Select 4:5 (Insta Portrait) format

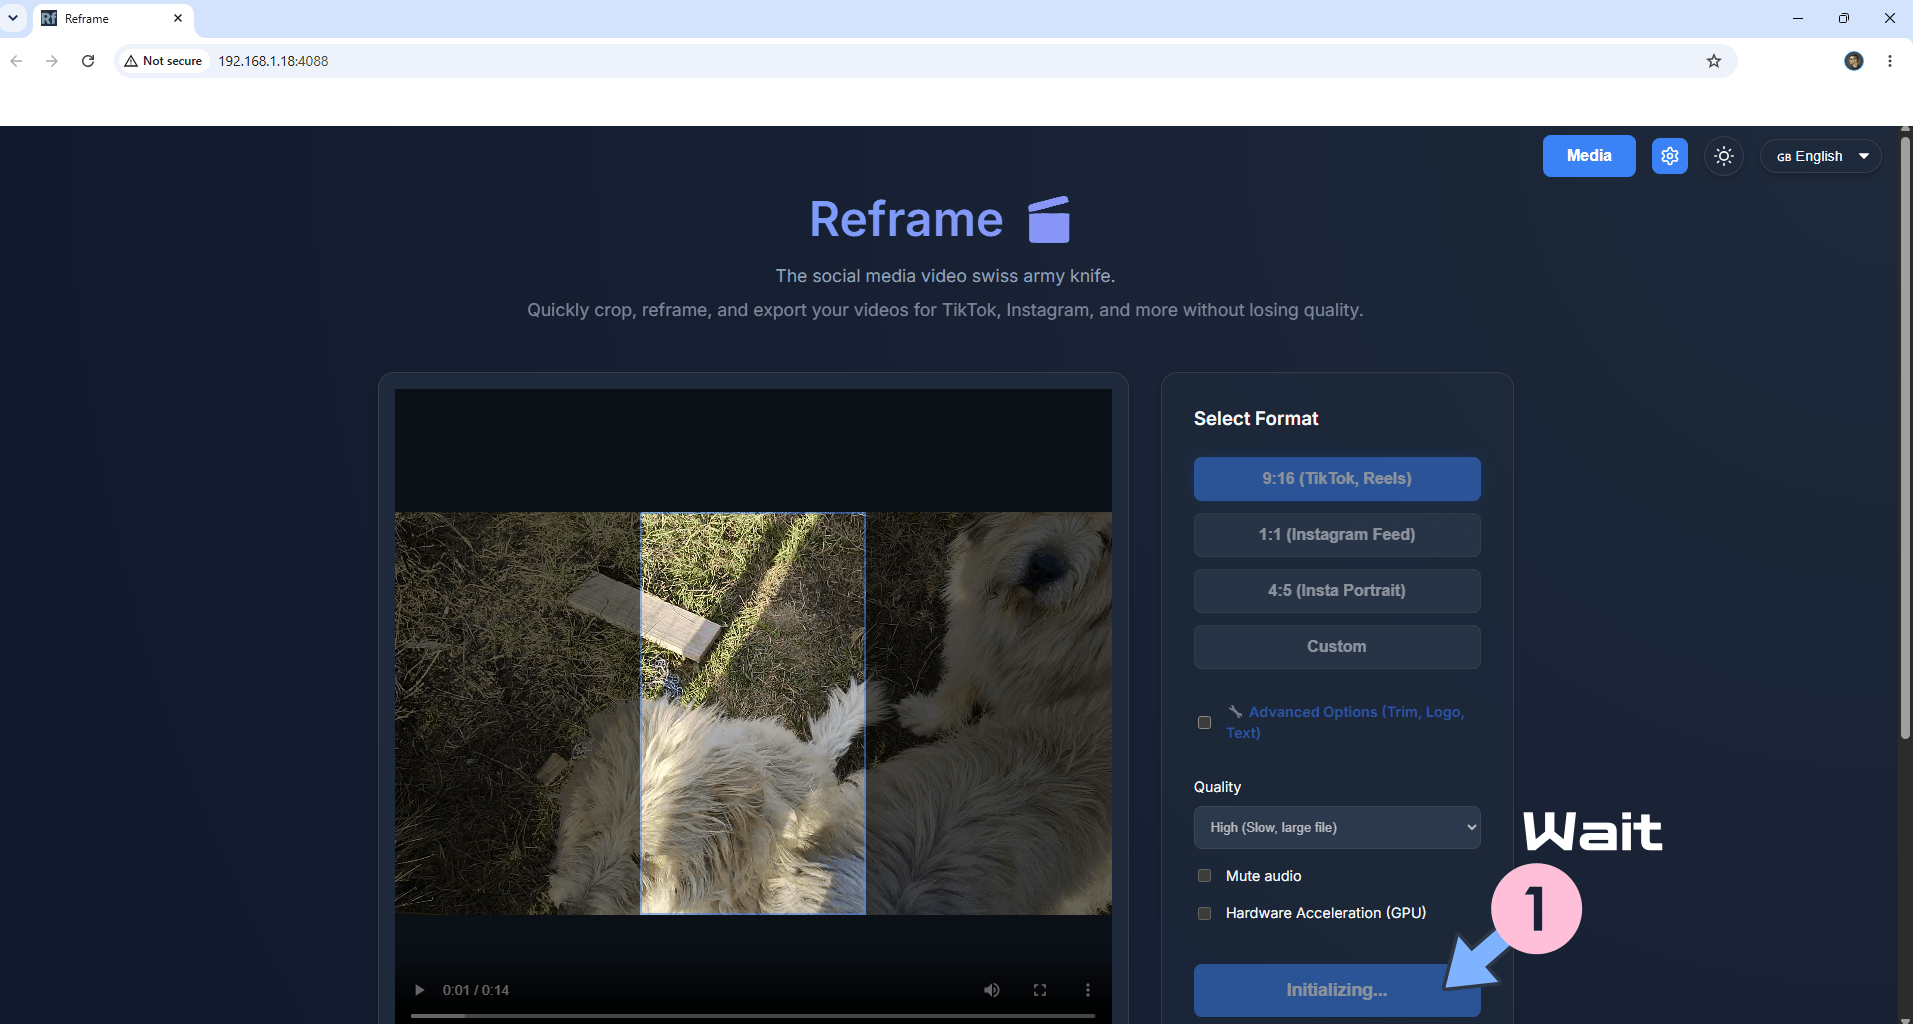[1337, 591]
